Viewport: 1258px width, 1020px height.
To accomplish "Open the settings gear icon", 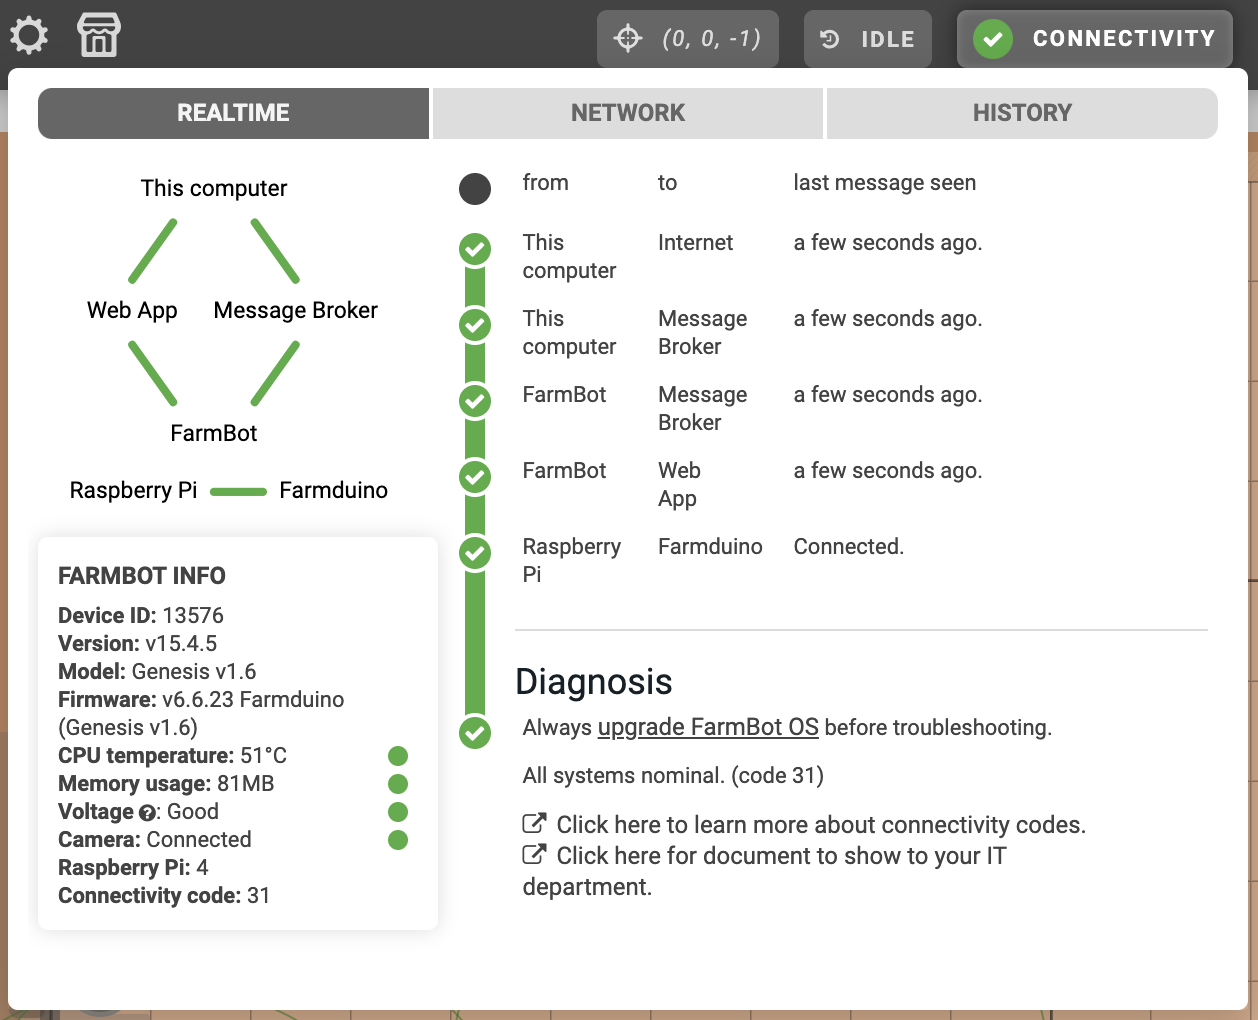I will (x=29, y=36).
